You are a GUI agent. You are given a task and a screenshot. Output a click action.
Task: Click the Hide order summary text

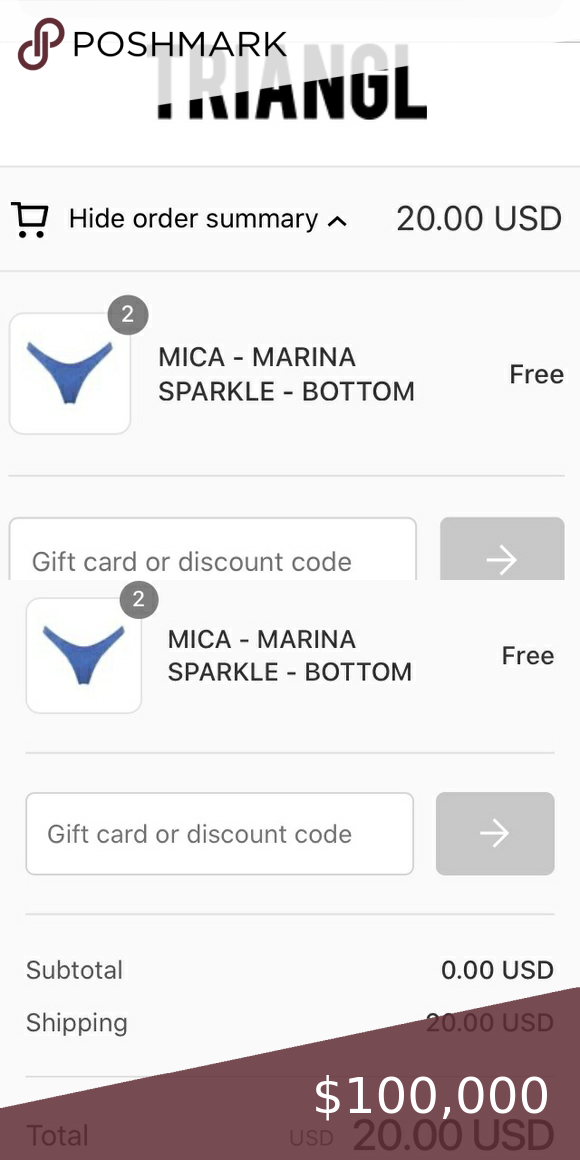point(193,219)
